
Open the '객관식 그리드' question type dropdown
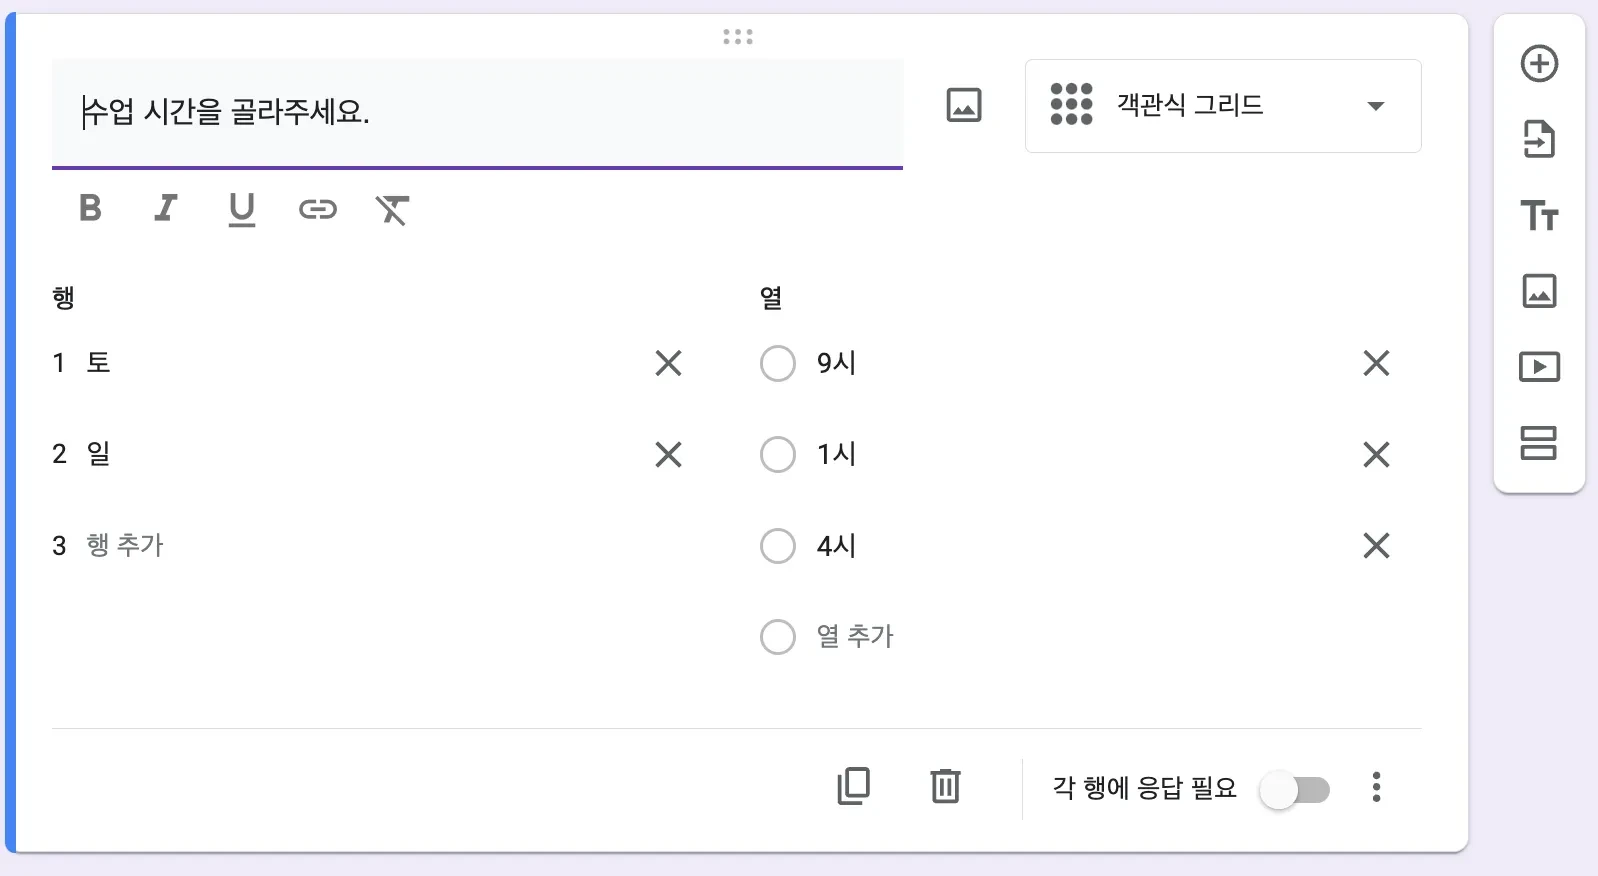tap(1222, 106)
